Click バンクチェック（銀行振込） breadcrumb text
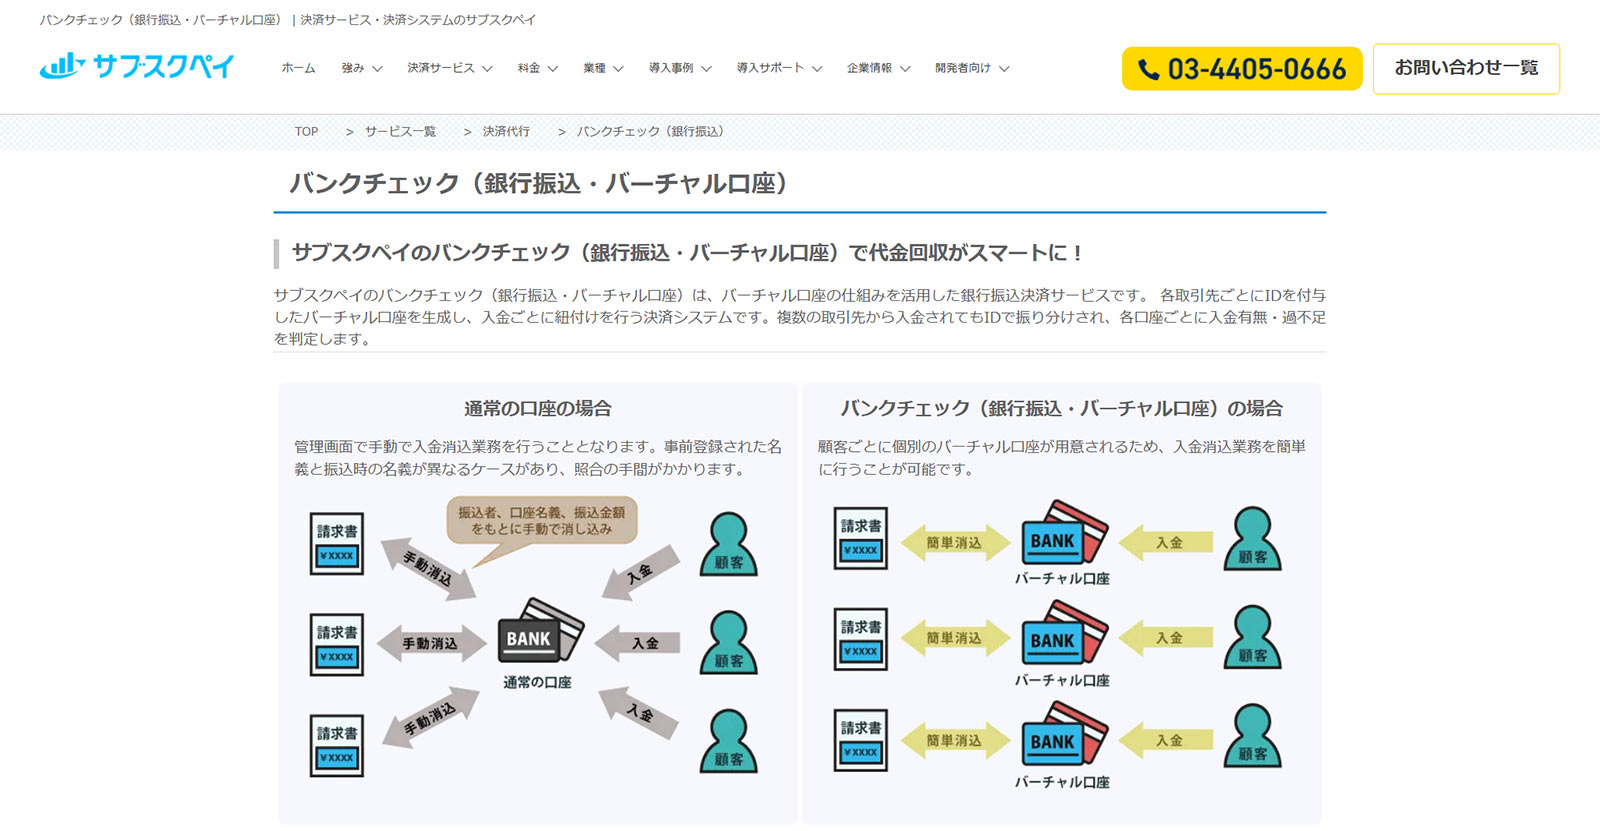Image resolution: width=1600 pixels, height=831 pixels. [650, 131]
